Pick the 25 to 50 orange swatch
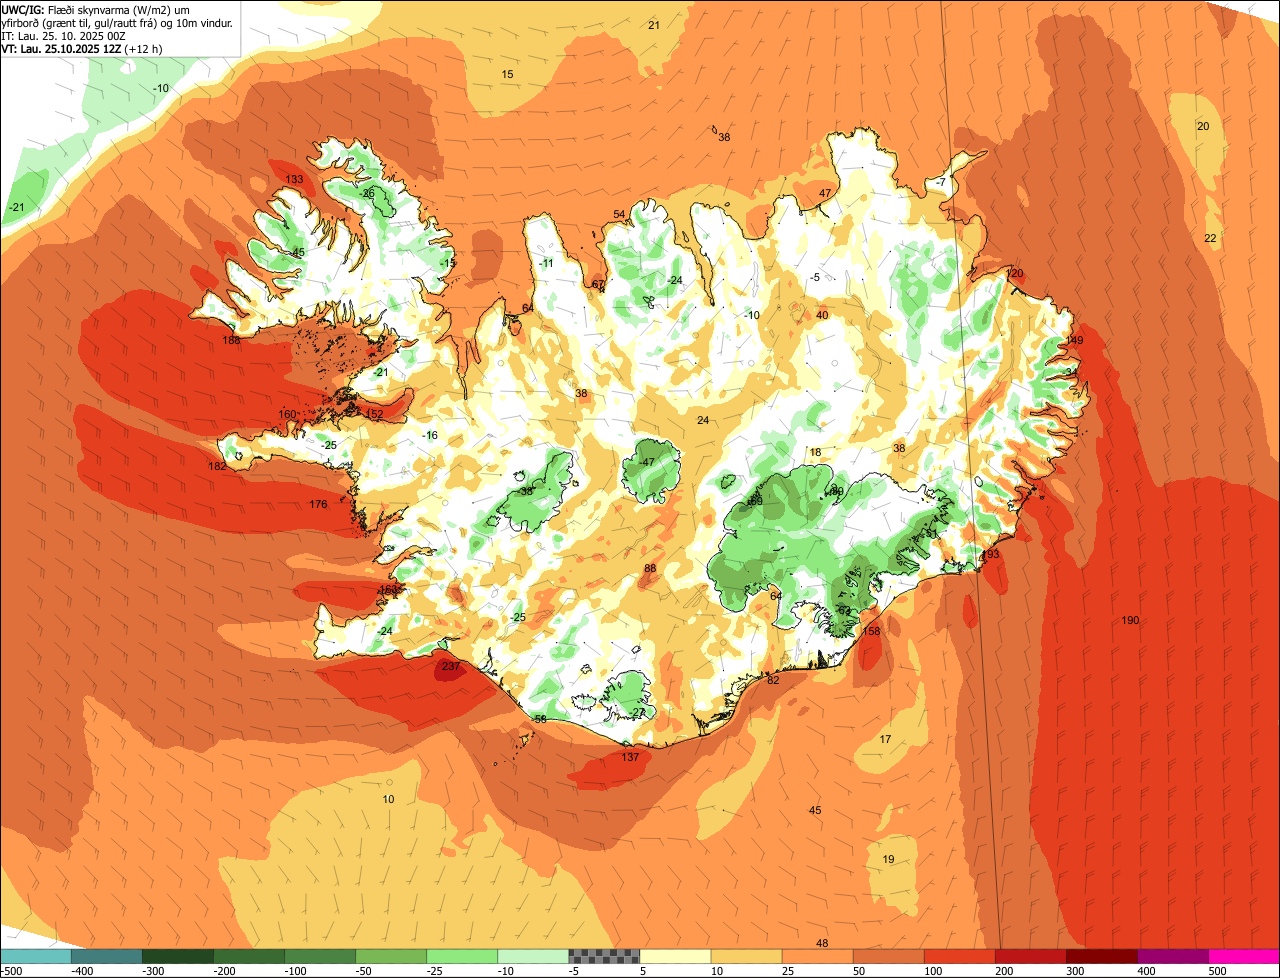 [817, 956]
